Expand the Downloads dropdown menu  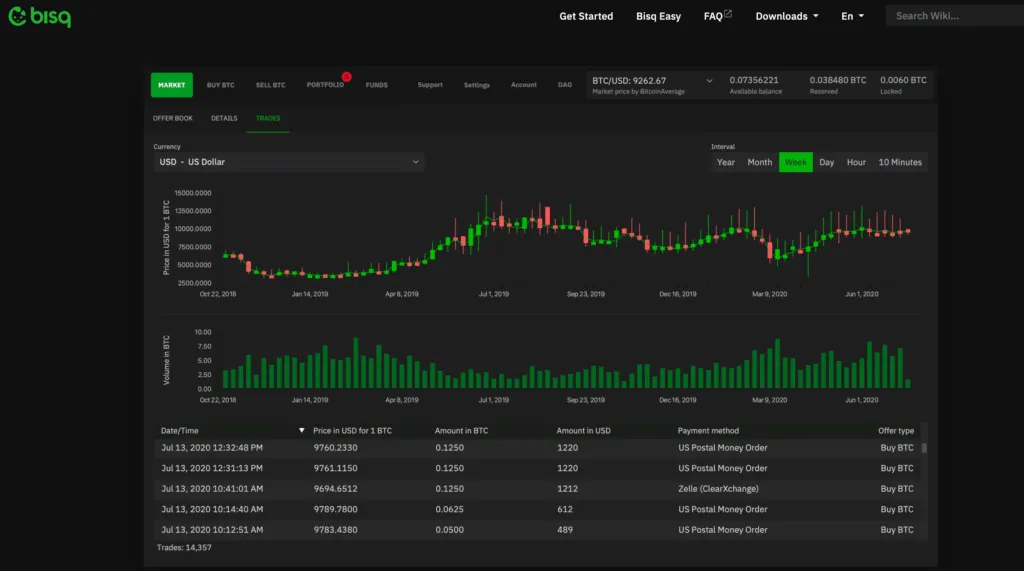786,16
